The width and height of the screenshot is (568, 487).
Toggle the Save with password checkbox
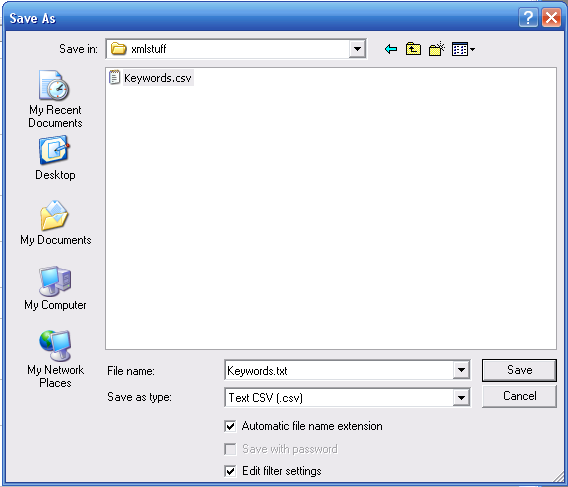(230, 449)
